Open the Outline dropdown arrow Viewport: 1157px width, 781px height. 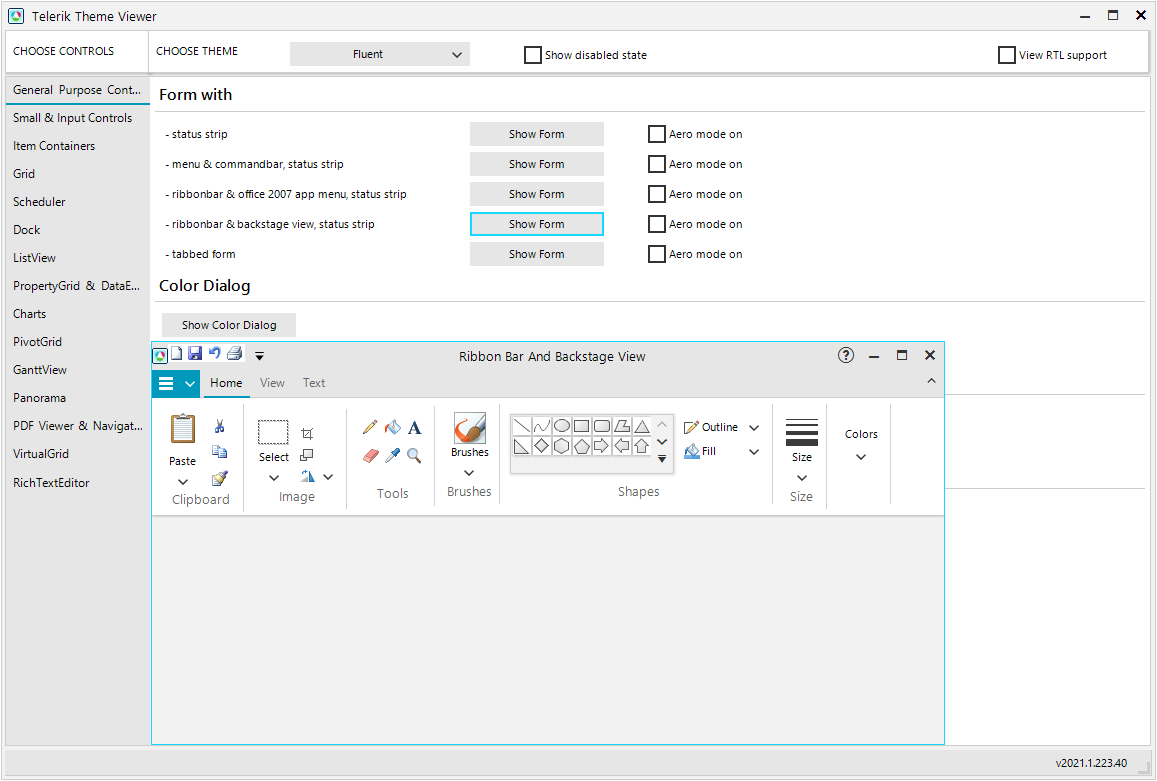pos(754,427)
